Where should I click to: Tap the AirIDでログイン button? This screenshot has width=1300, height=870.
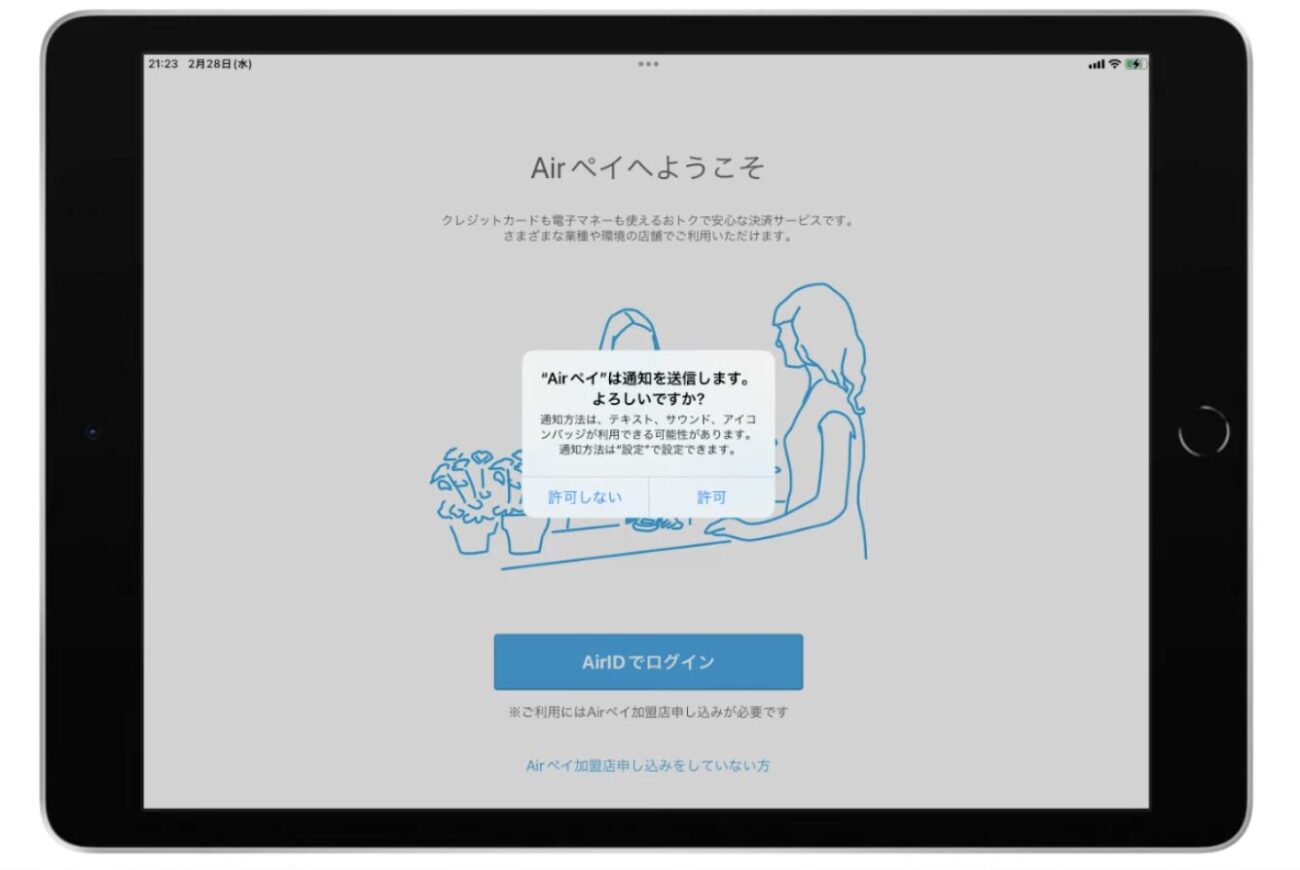click(x=648, y=662)
